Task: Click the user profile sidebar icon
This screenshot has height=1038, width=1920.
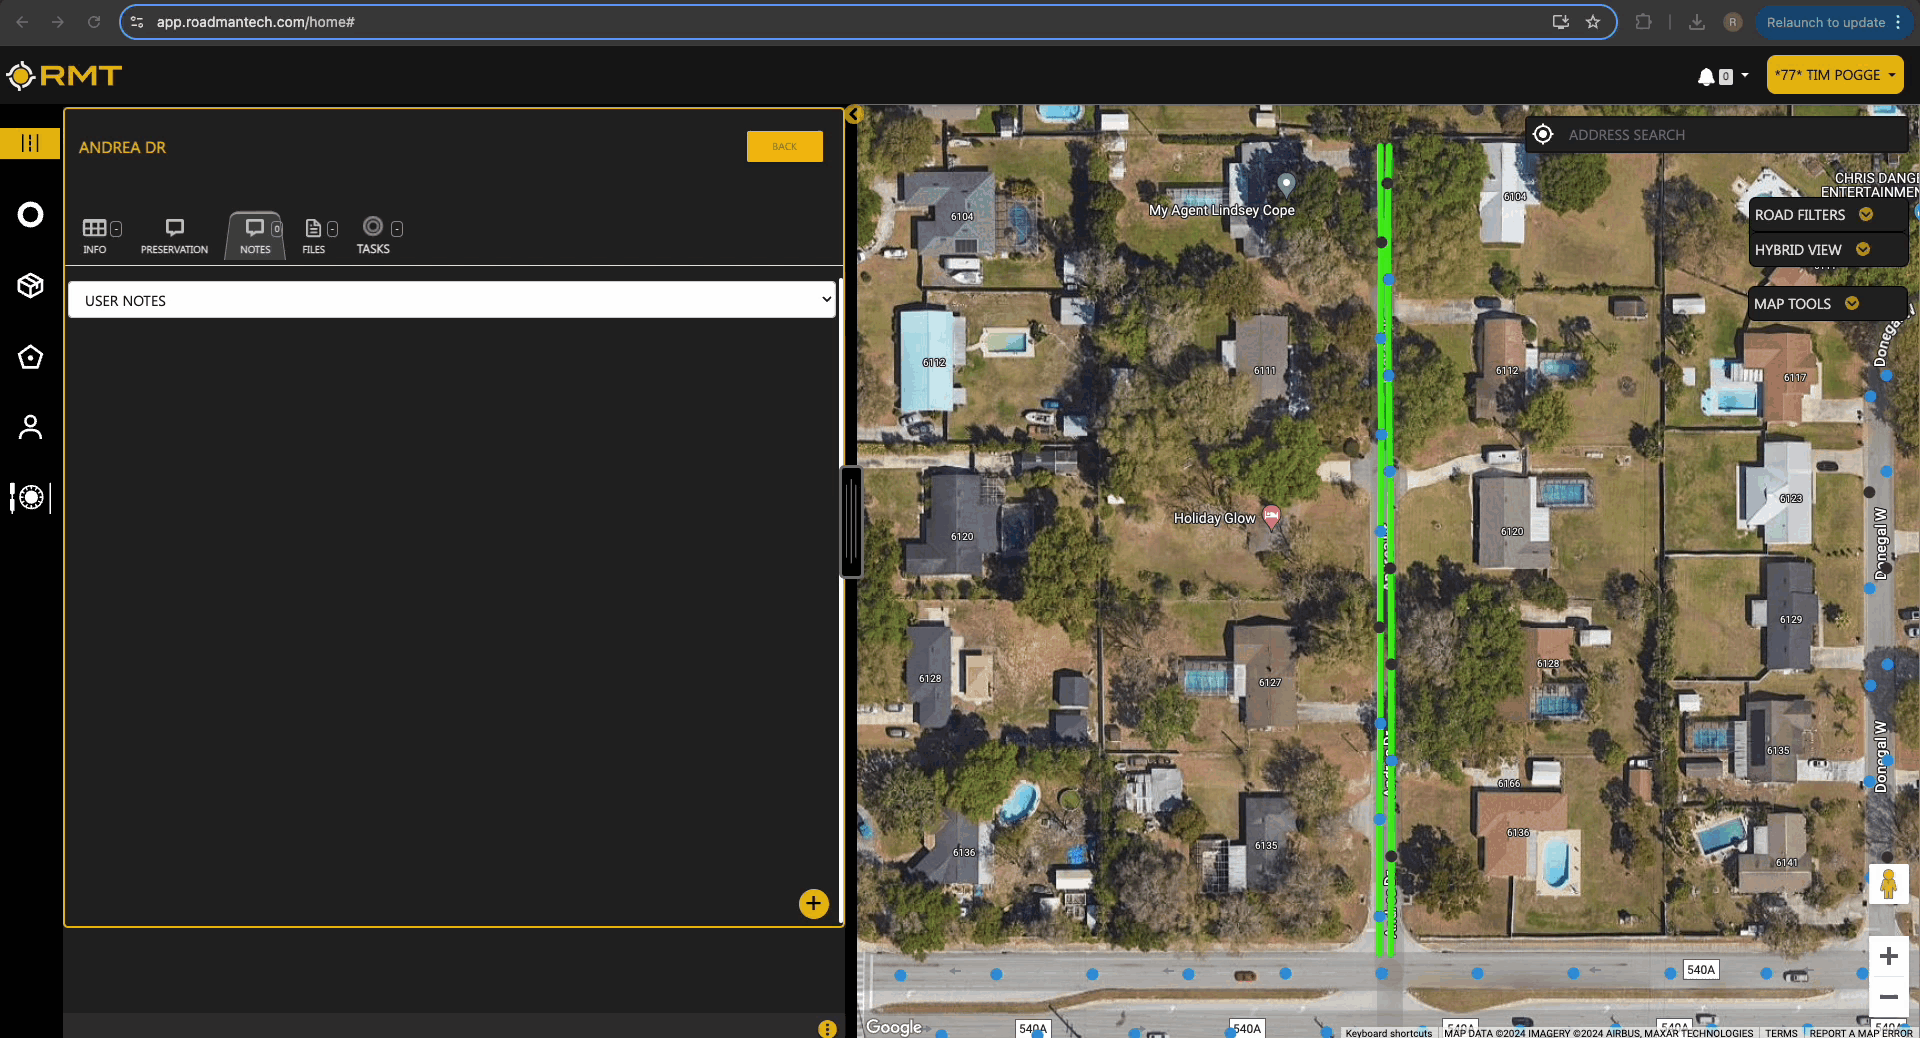Action: pos(30,428)
